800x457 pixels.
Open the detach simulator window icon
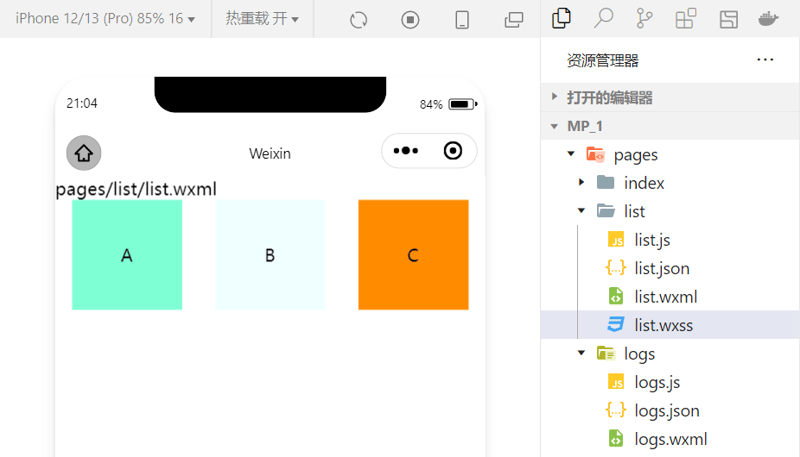point(514,20)
